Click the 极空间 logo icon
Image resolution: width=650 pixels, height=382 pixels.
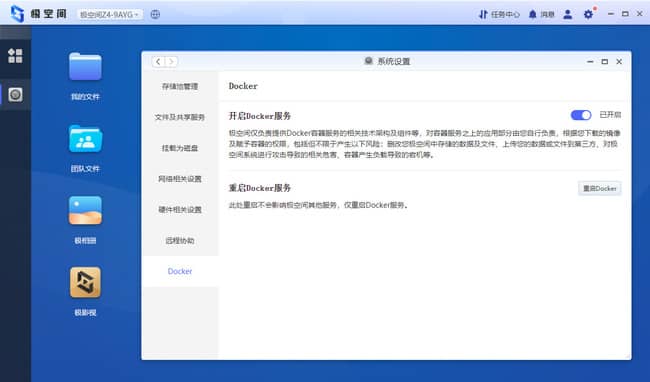coord(17,14)
